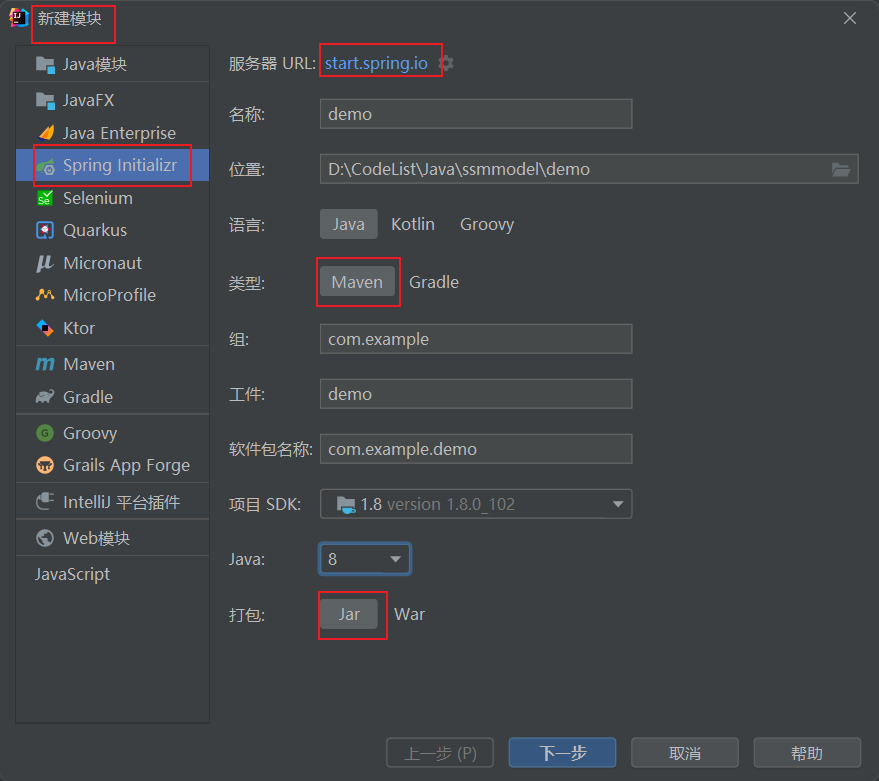Click the 帮助 button
The image size is (879, 781).
point(807,752)
